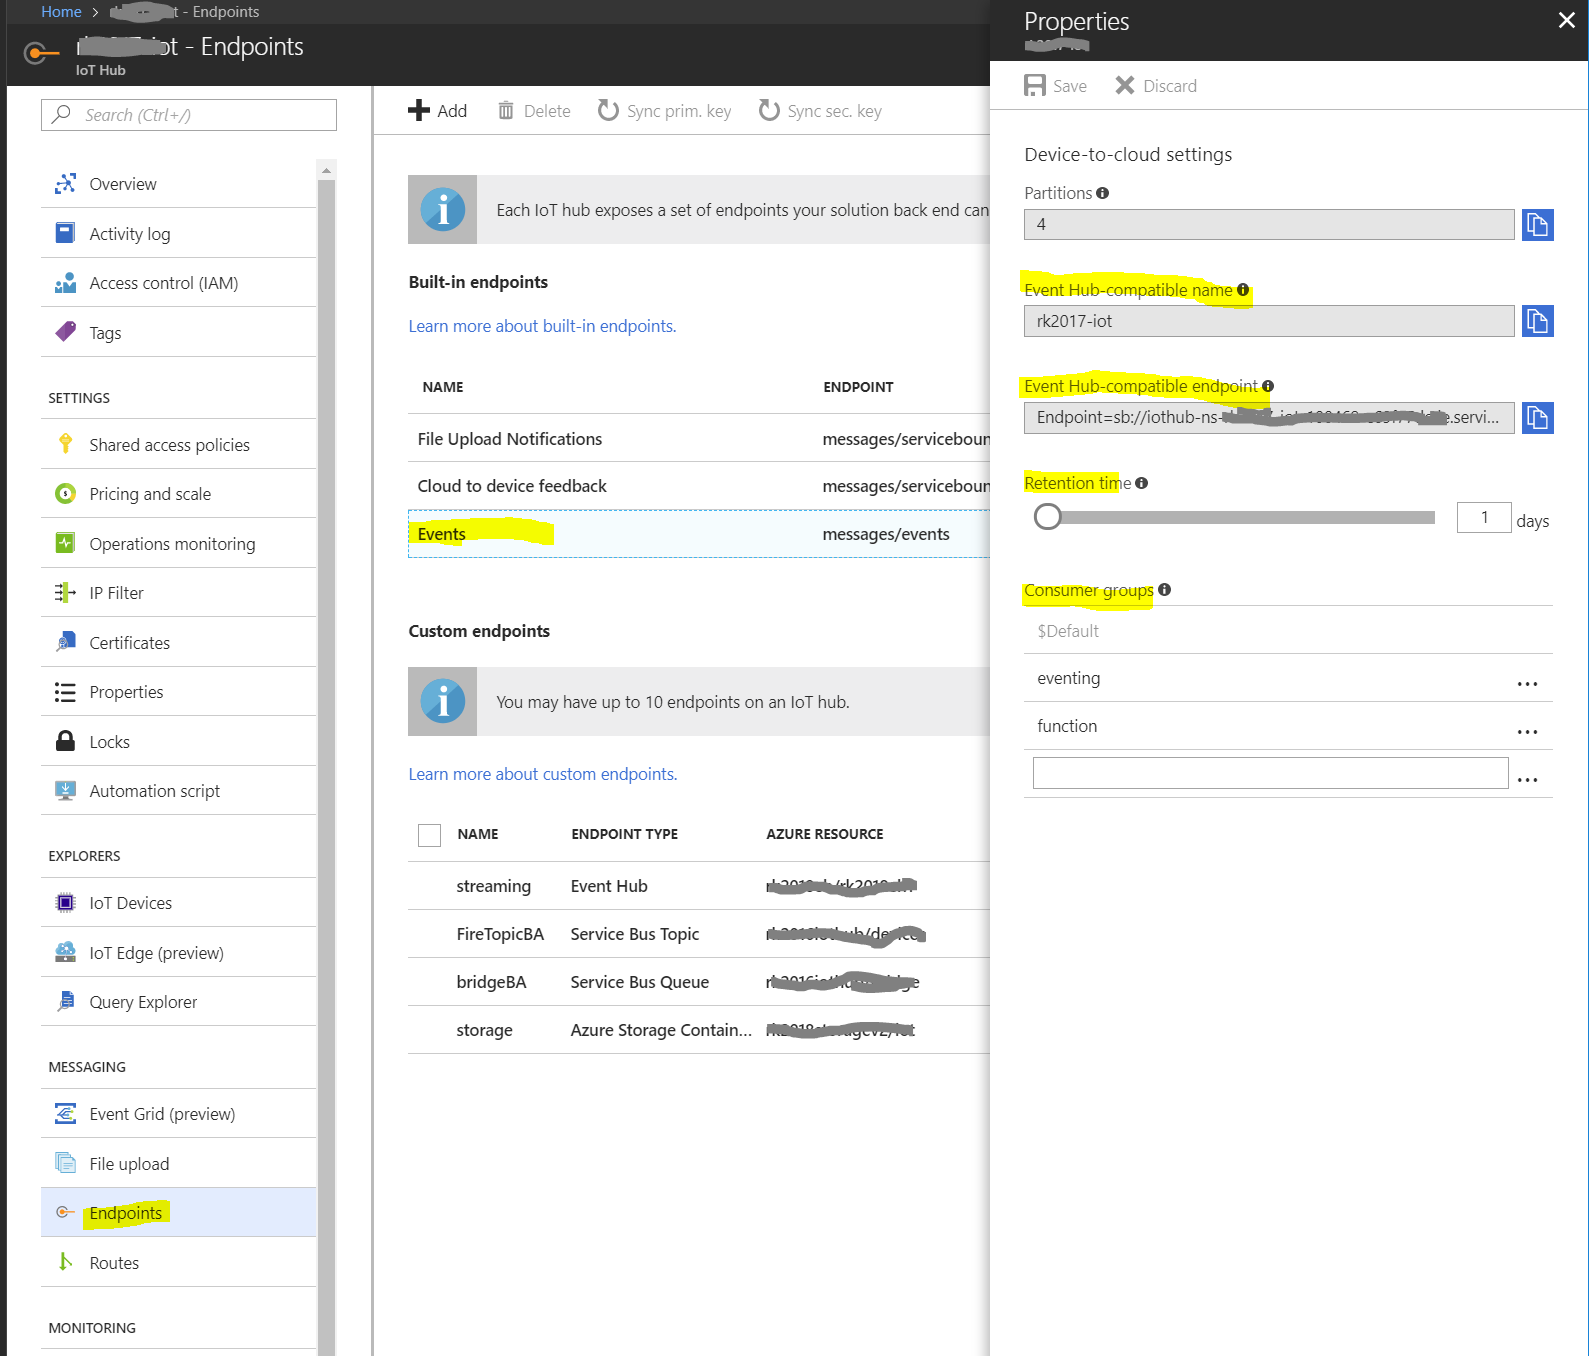Click Sync sec. key button
The image size is (1589, 1356).
point(820,111)
